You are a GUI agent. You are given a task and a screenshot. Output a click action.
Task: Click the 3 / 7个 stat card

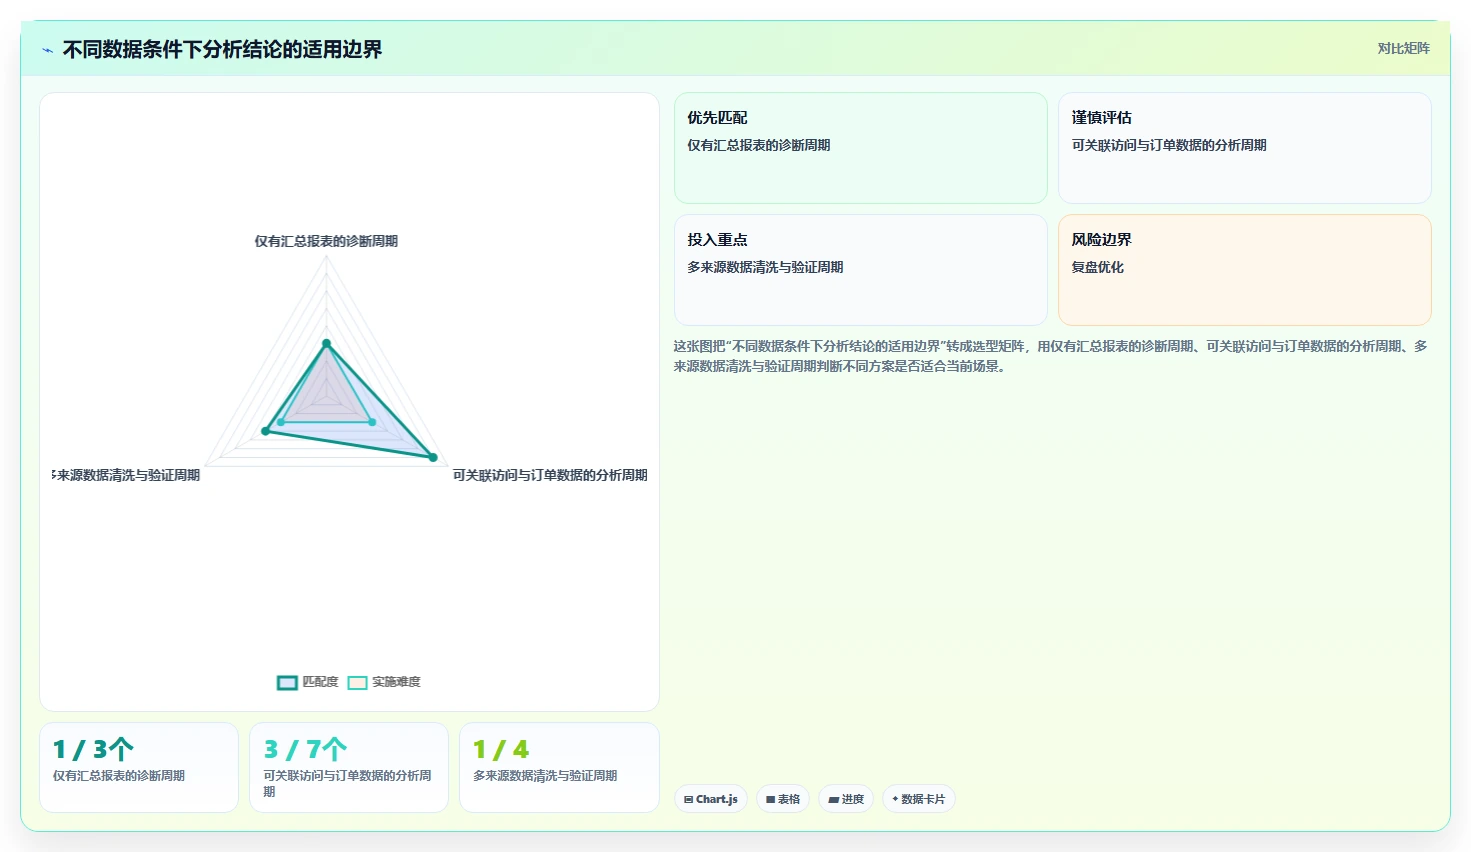[349, 767]
